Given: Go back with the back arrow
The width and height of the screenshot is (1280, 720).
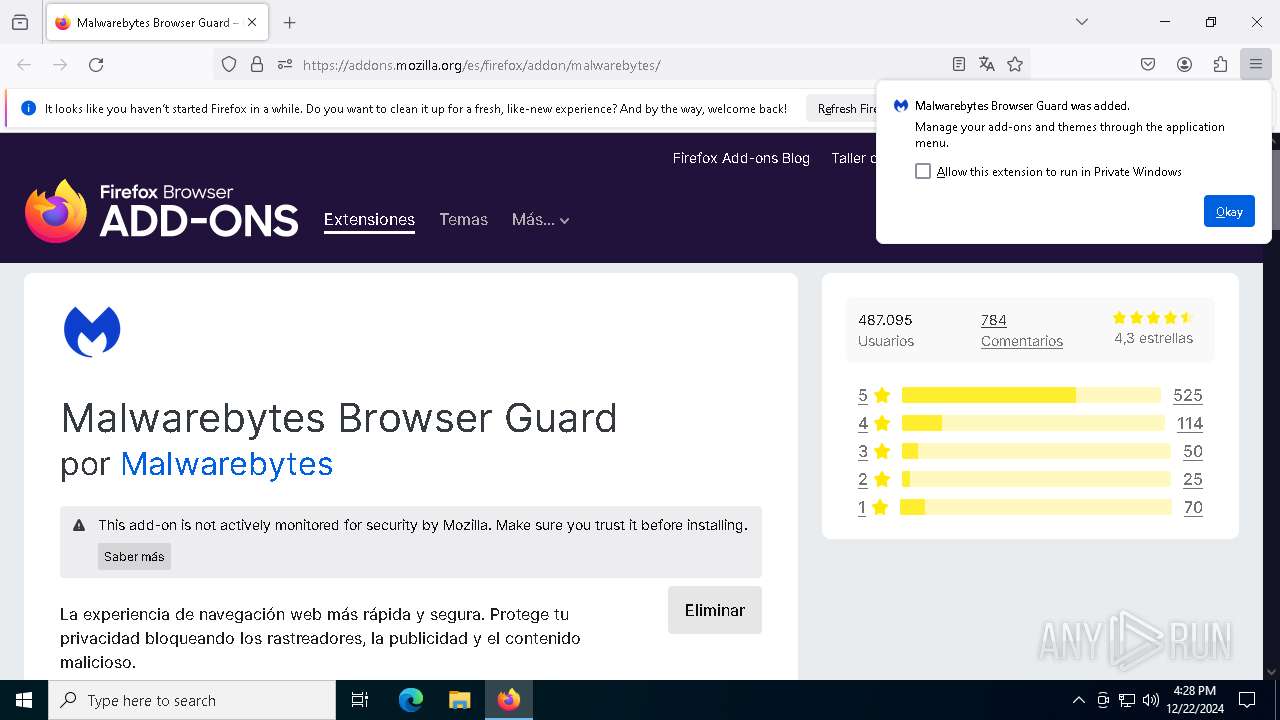Looking at the screenshot, I should (24, 64).
